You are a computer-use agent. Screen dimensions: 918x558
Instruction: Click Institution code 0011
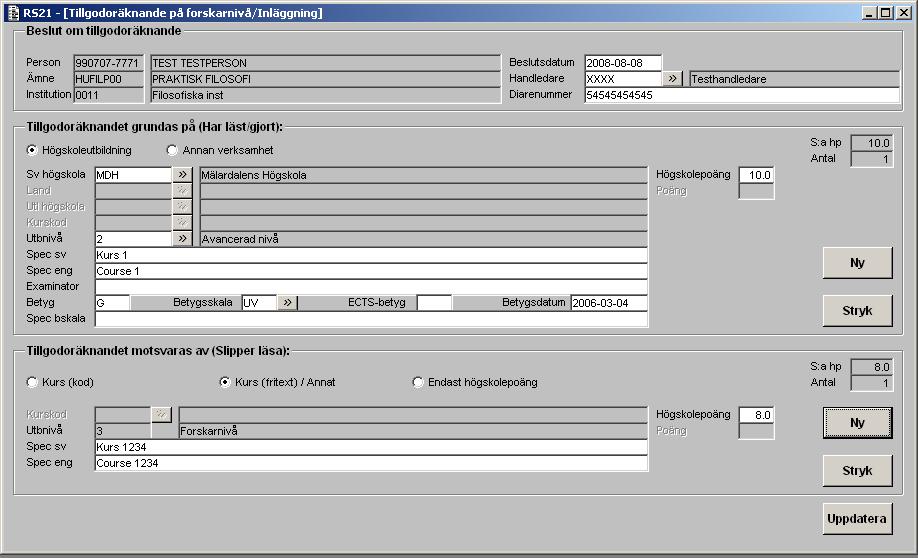pos(109,95)
